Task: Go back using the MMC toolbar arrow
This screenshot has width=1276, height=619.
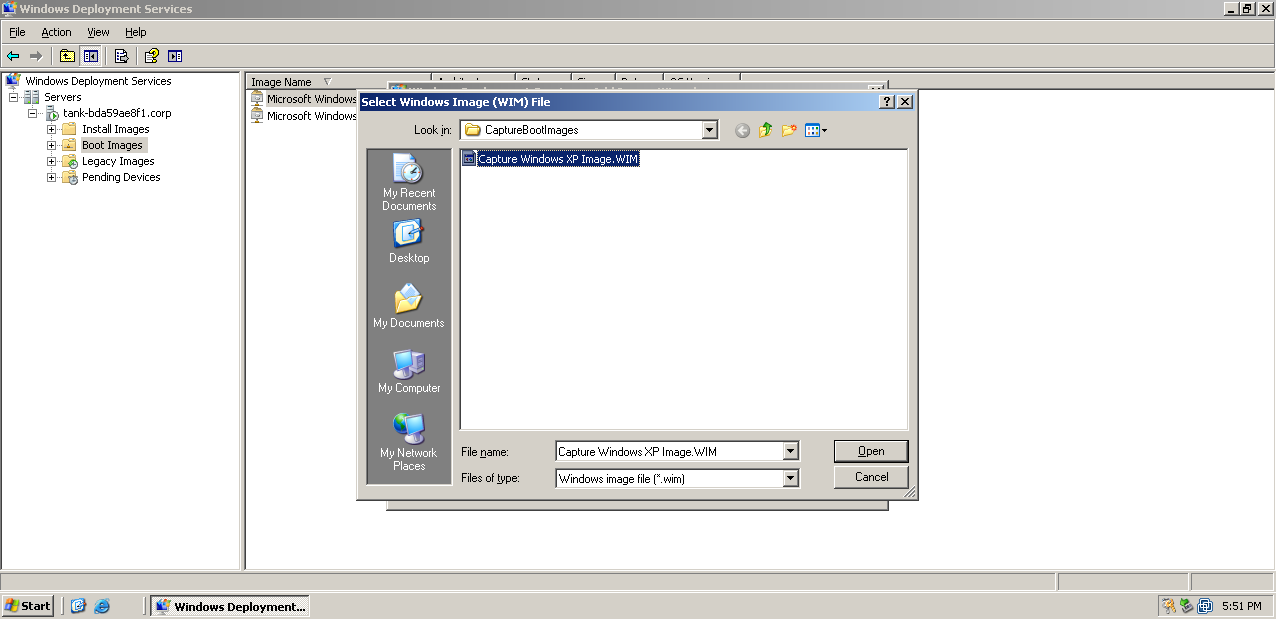Action: pyautogui.click(x=13, y=56)
